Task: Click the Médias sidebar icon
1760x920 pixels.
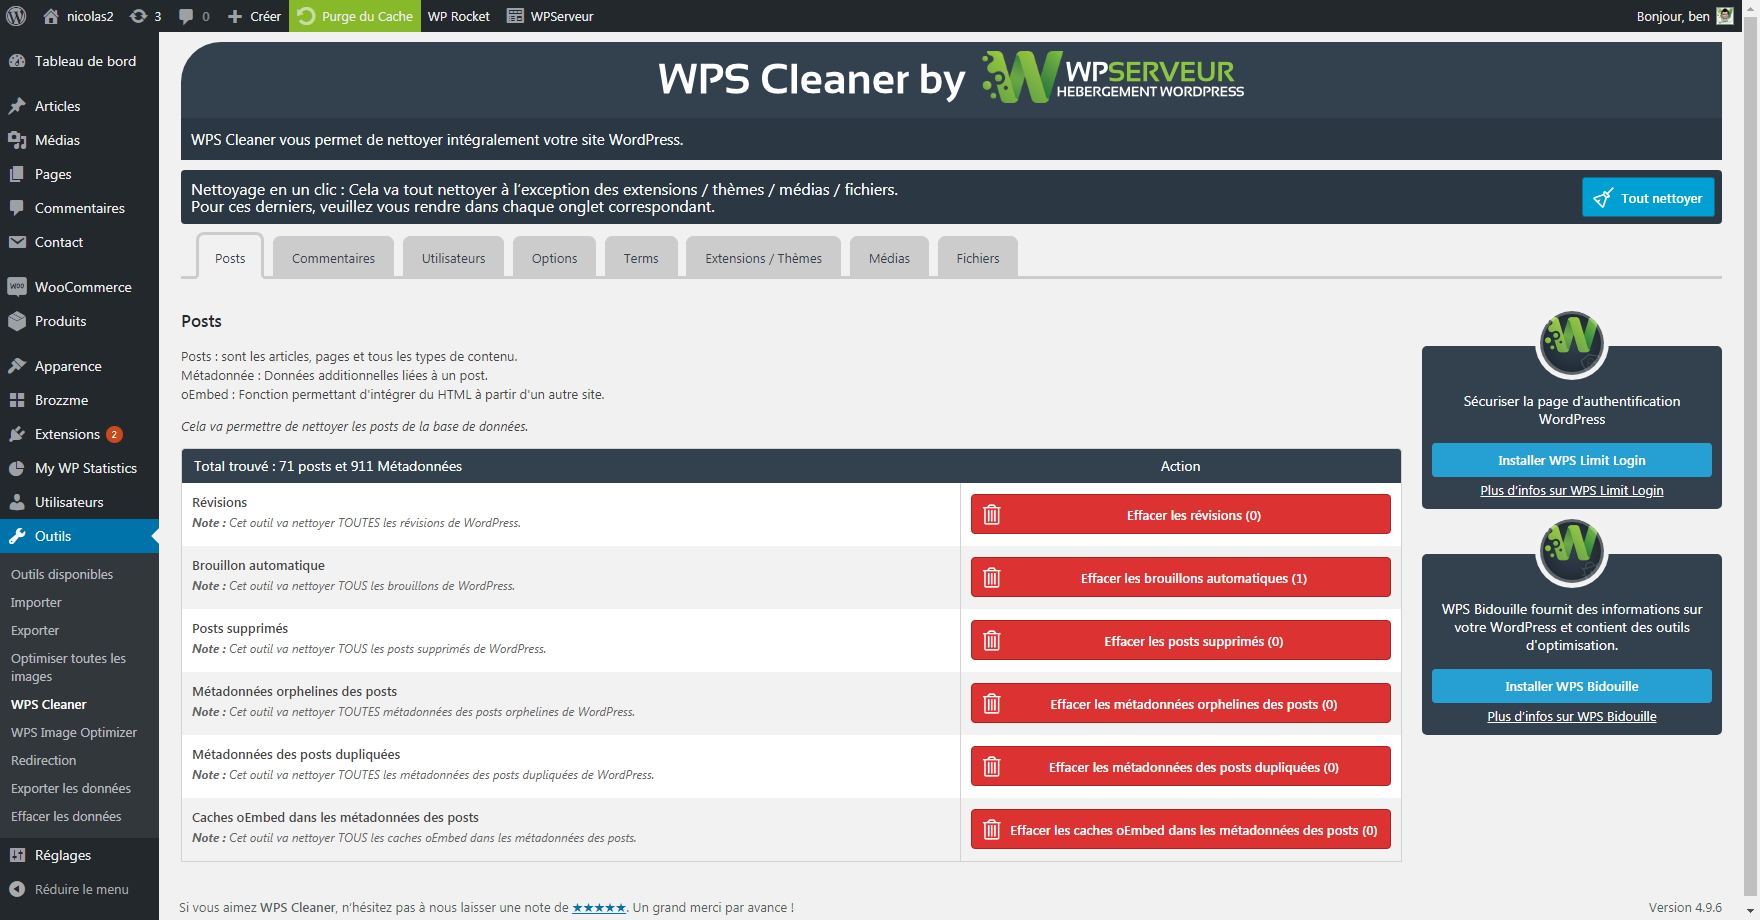Action: (17, 140)
